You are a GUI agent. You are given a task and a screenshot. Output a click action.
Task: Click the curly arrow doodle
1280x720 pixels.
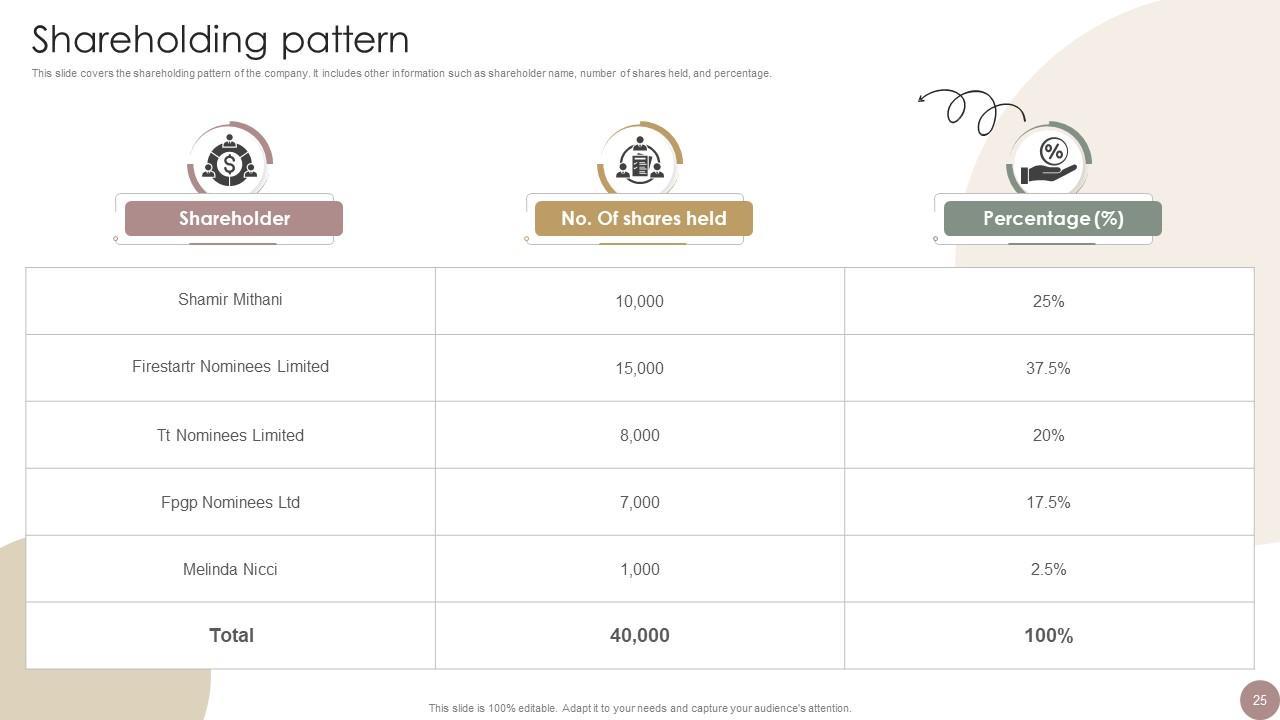(x=970, y=109)
